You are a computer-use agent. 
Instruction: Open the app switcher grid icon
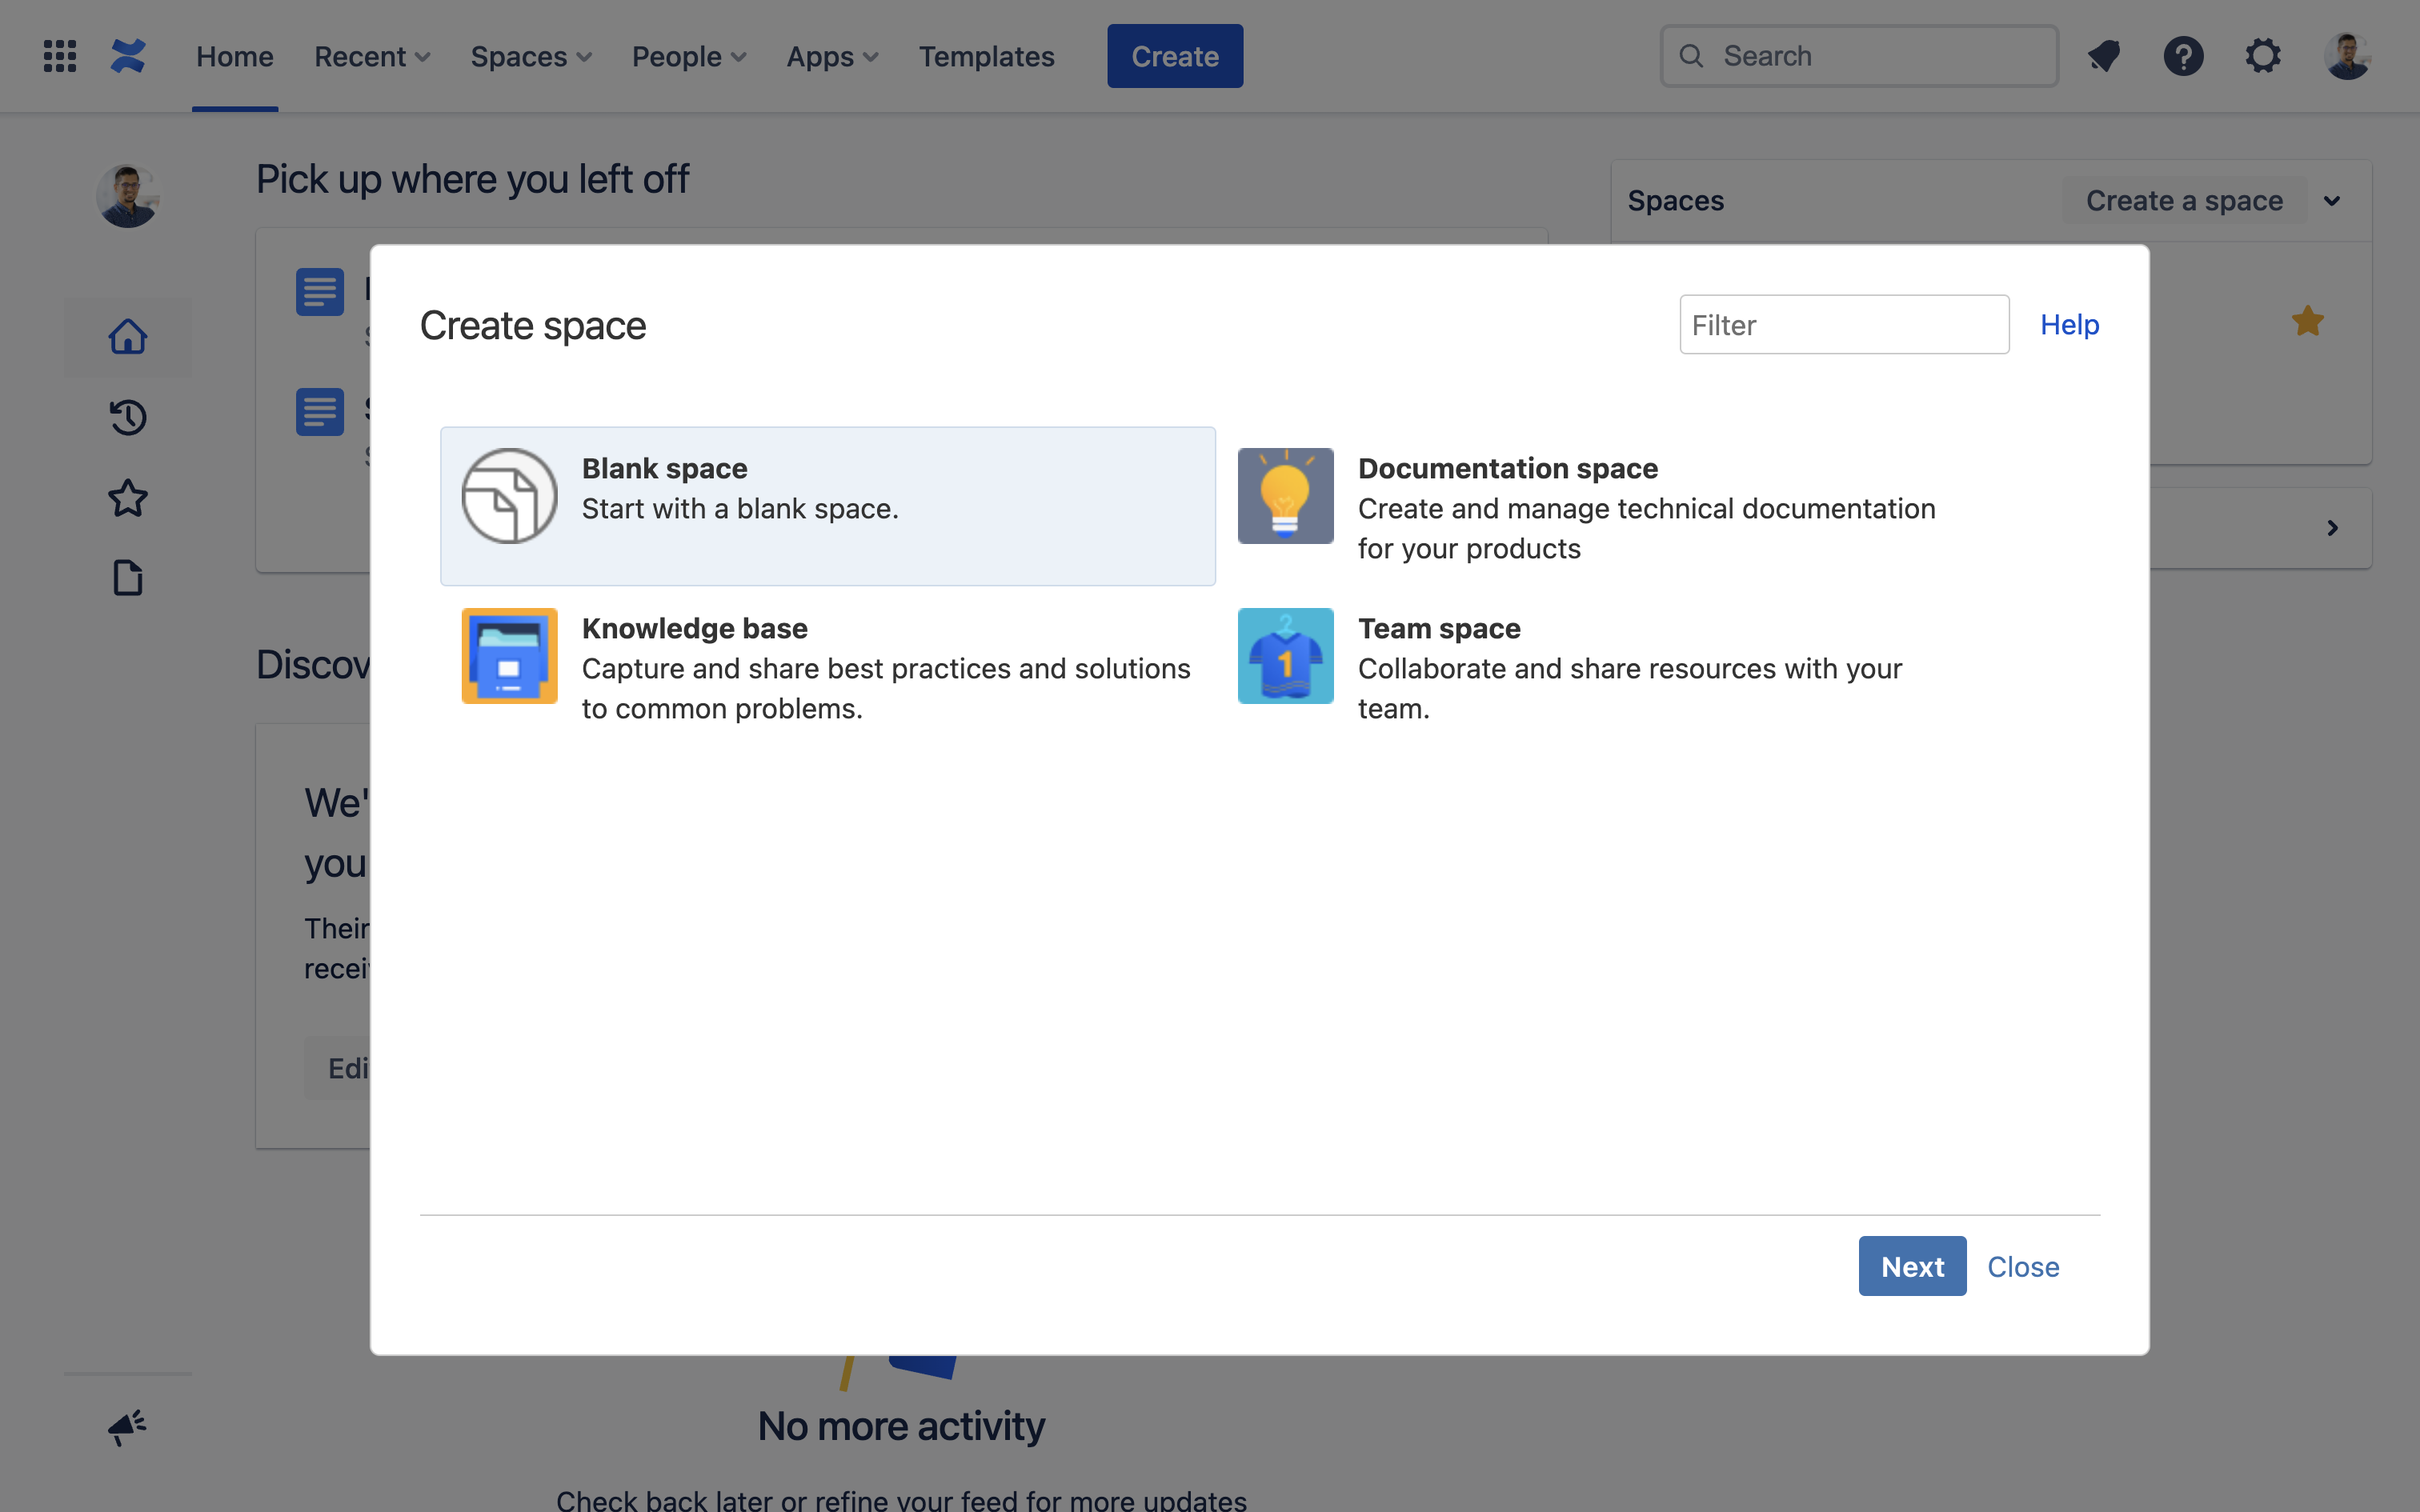[60, 56]
